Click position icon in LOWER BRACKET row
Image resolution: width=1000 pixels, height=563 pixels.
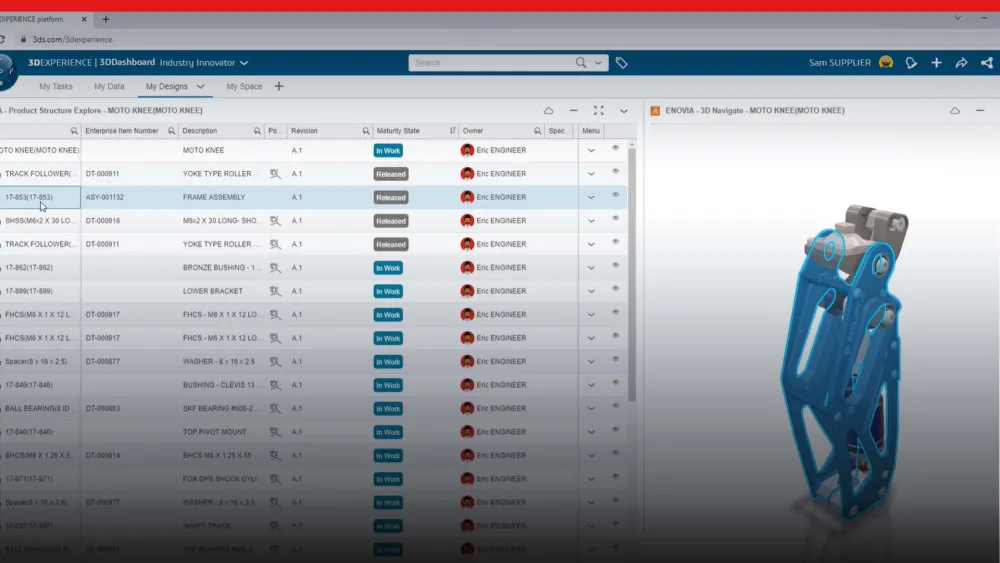274,291
